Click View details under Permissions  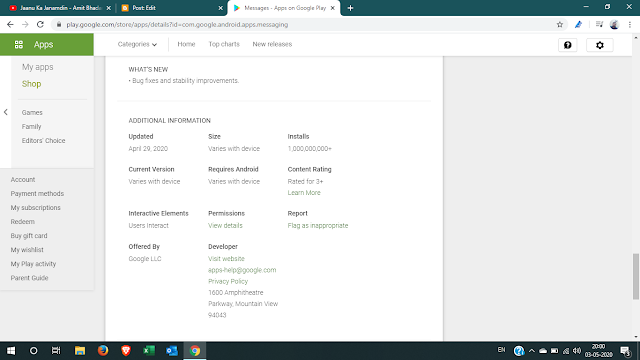coord(225,225)
